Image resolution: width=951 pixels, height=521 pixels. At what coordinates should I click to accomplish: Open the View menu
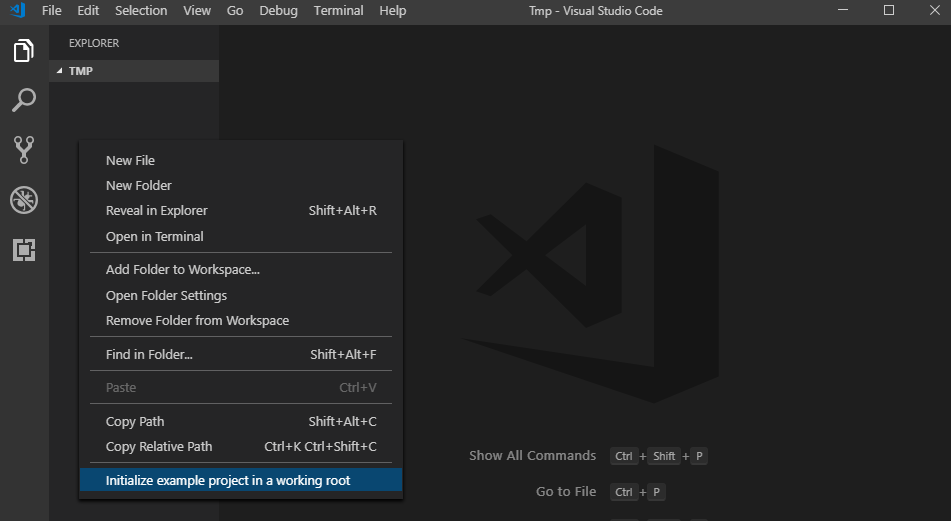click(x=197, y=10)
